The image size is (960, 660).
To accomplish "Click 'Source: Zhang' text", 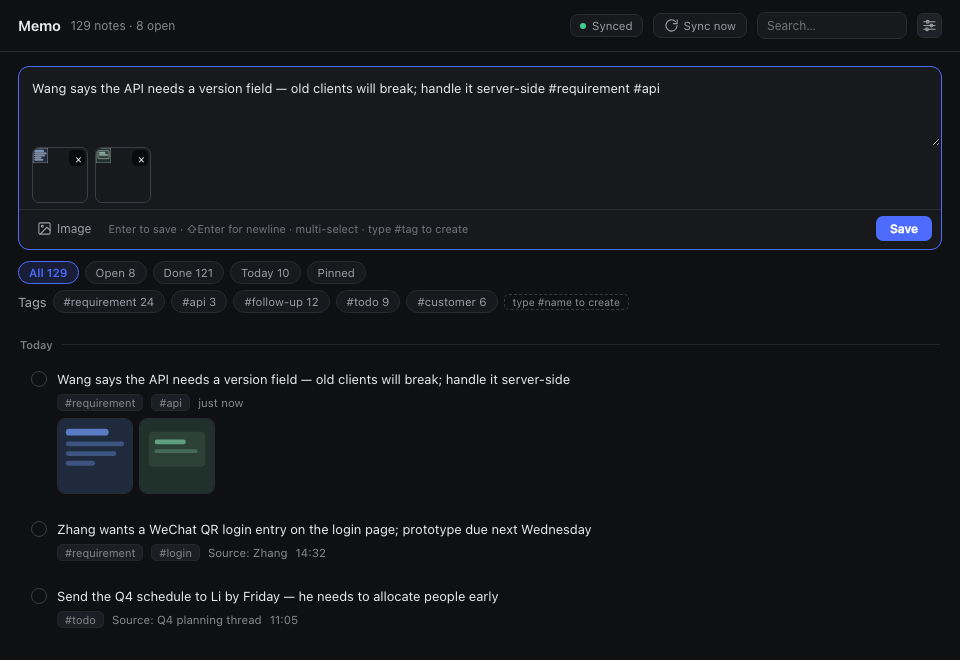I will 247,553.
